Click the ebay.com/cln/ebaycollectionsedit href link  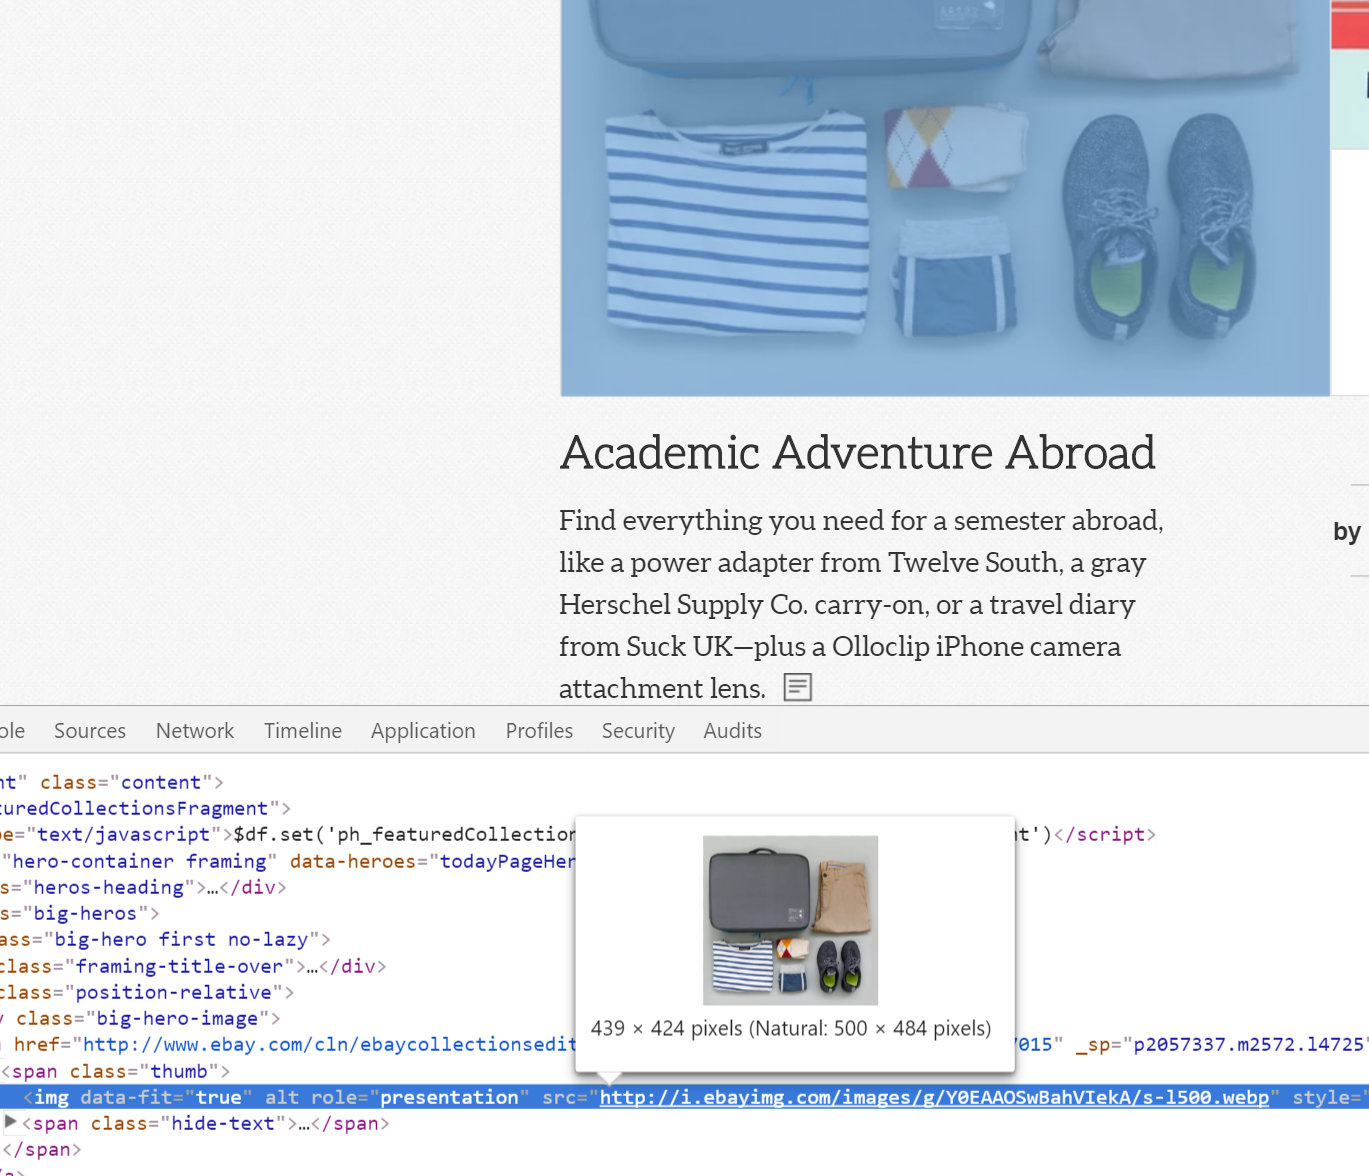pyautogui.click(x=329, y=1044)
